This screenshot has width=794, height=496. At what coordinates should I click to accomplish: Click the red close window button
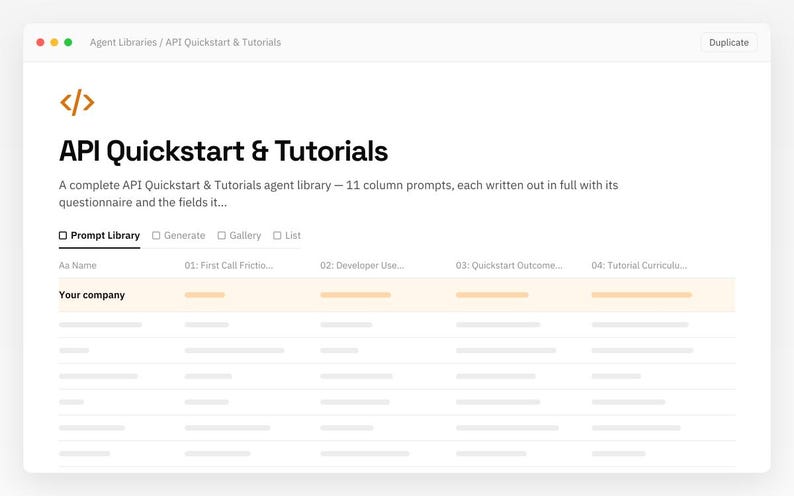41,43
